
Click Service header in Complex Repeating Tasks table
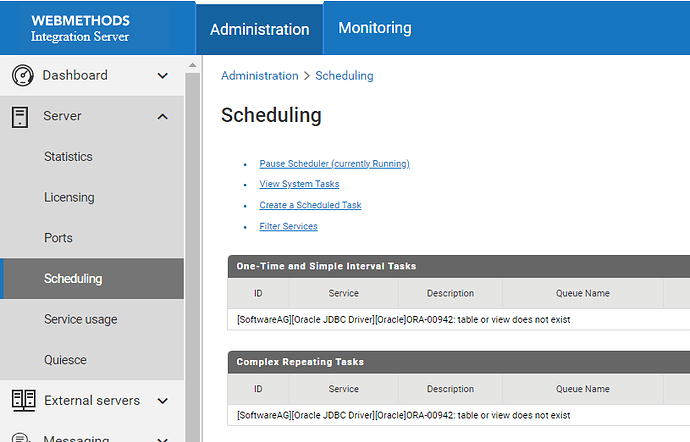[344, 389]
